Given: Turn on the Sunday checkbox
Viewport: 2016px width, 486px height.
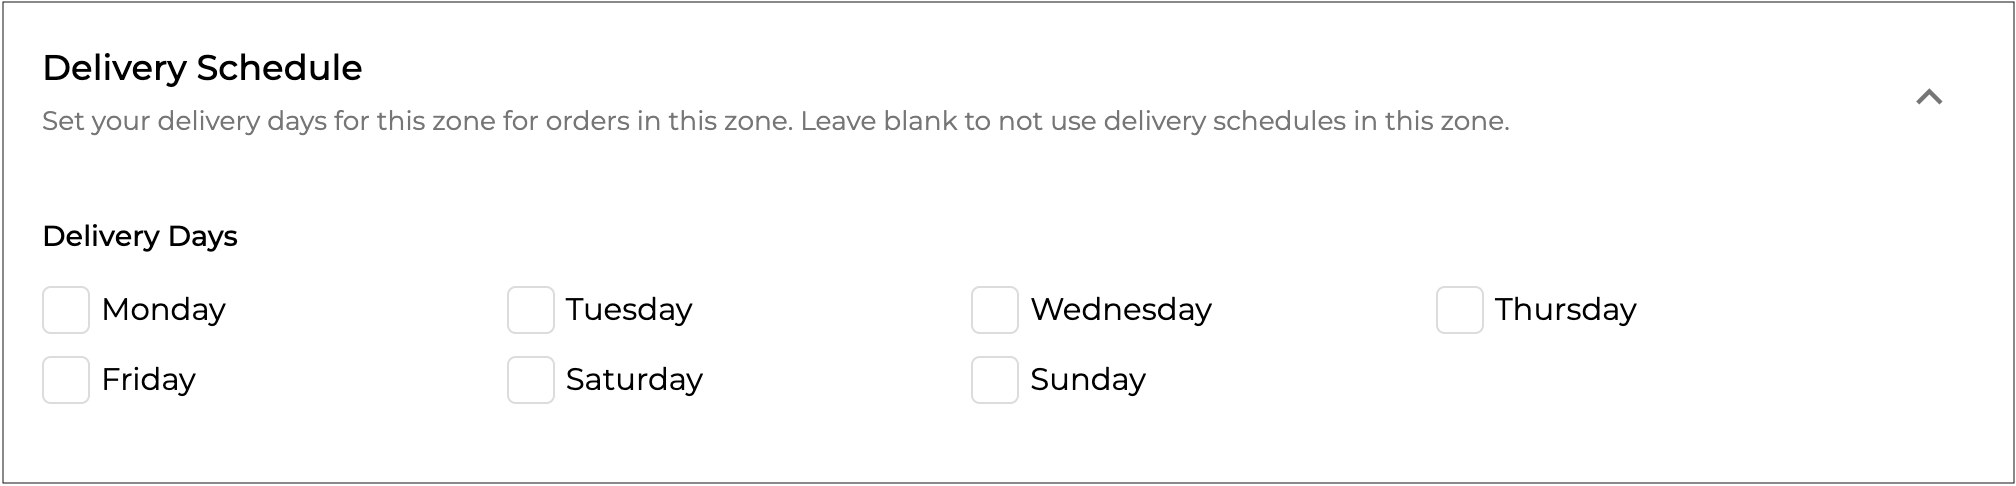Looking at the screenshot, I should pyautogui.click(x=995, y=380).
